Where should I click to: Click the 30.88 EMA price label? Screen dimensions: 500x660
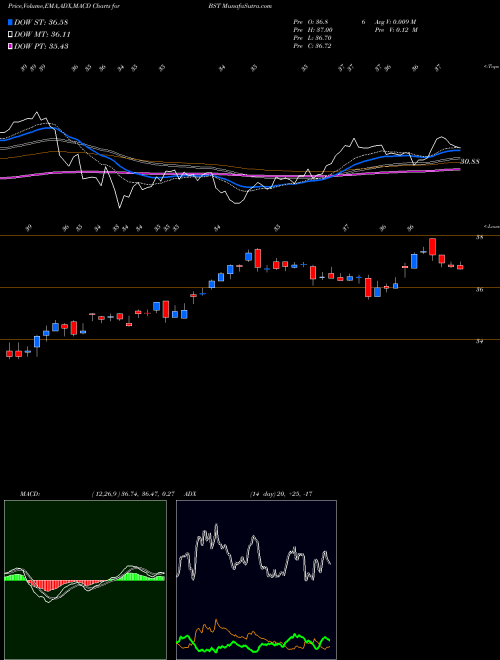coord(470,161)
